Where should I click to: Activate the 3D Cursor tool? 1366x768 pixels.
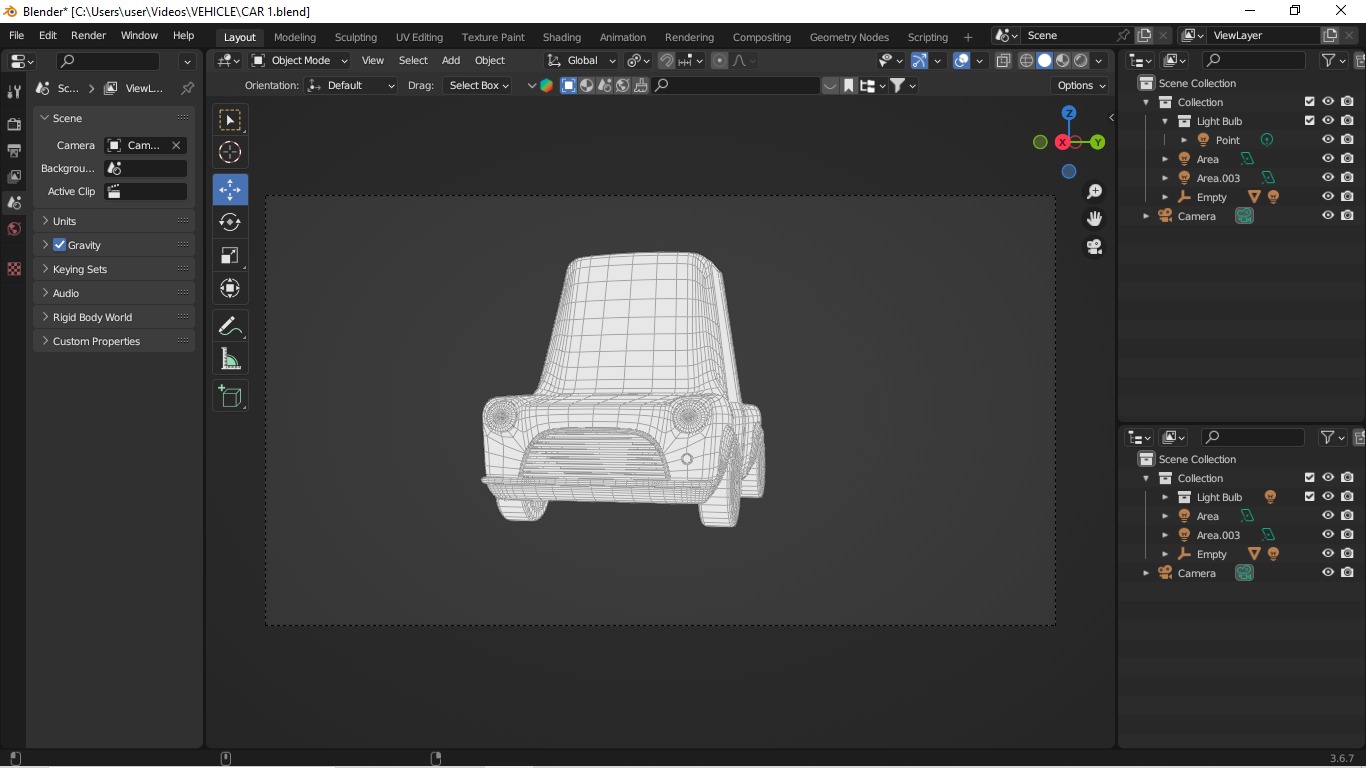[x=230, y=152]
